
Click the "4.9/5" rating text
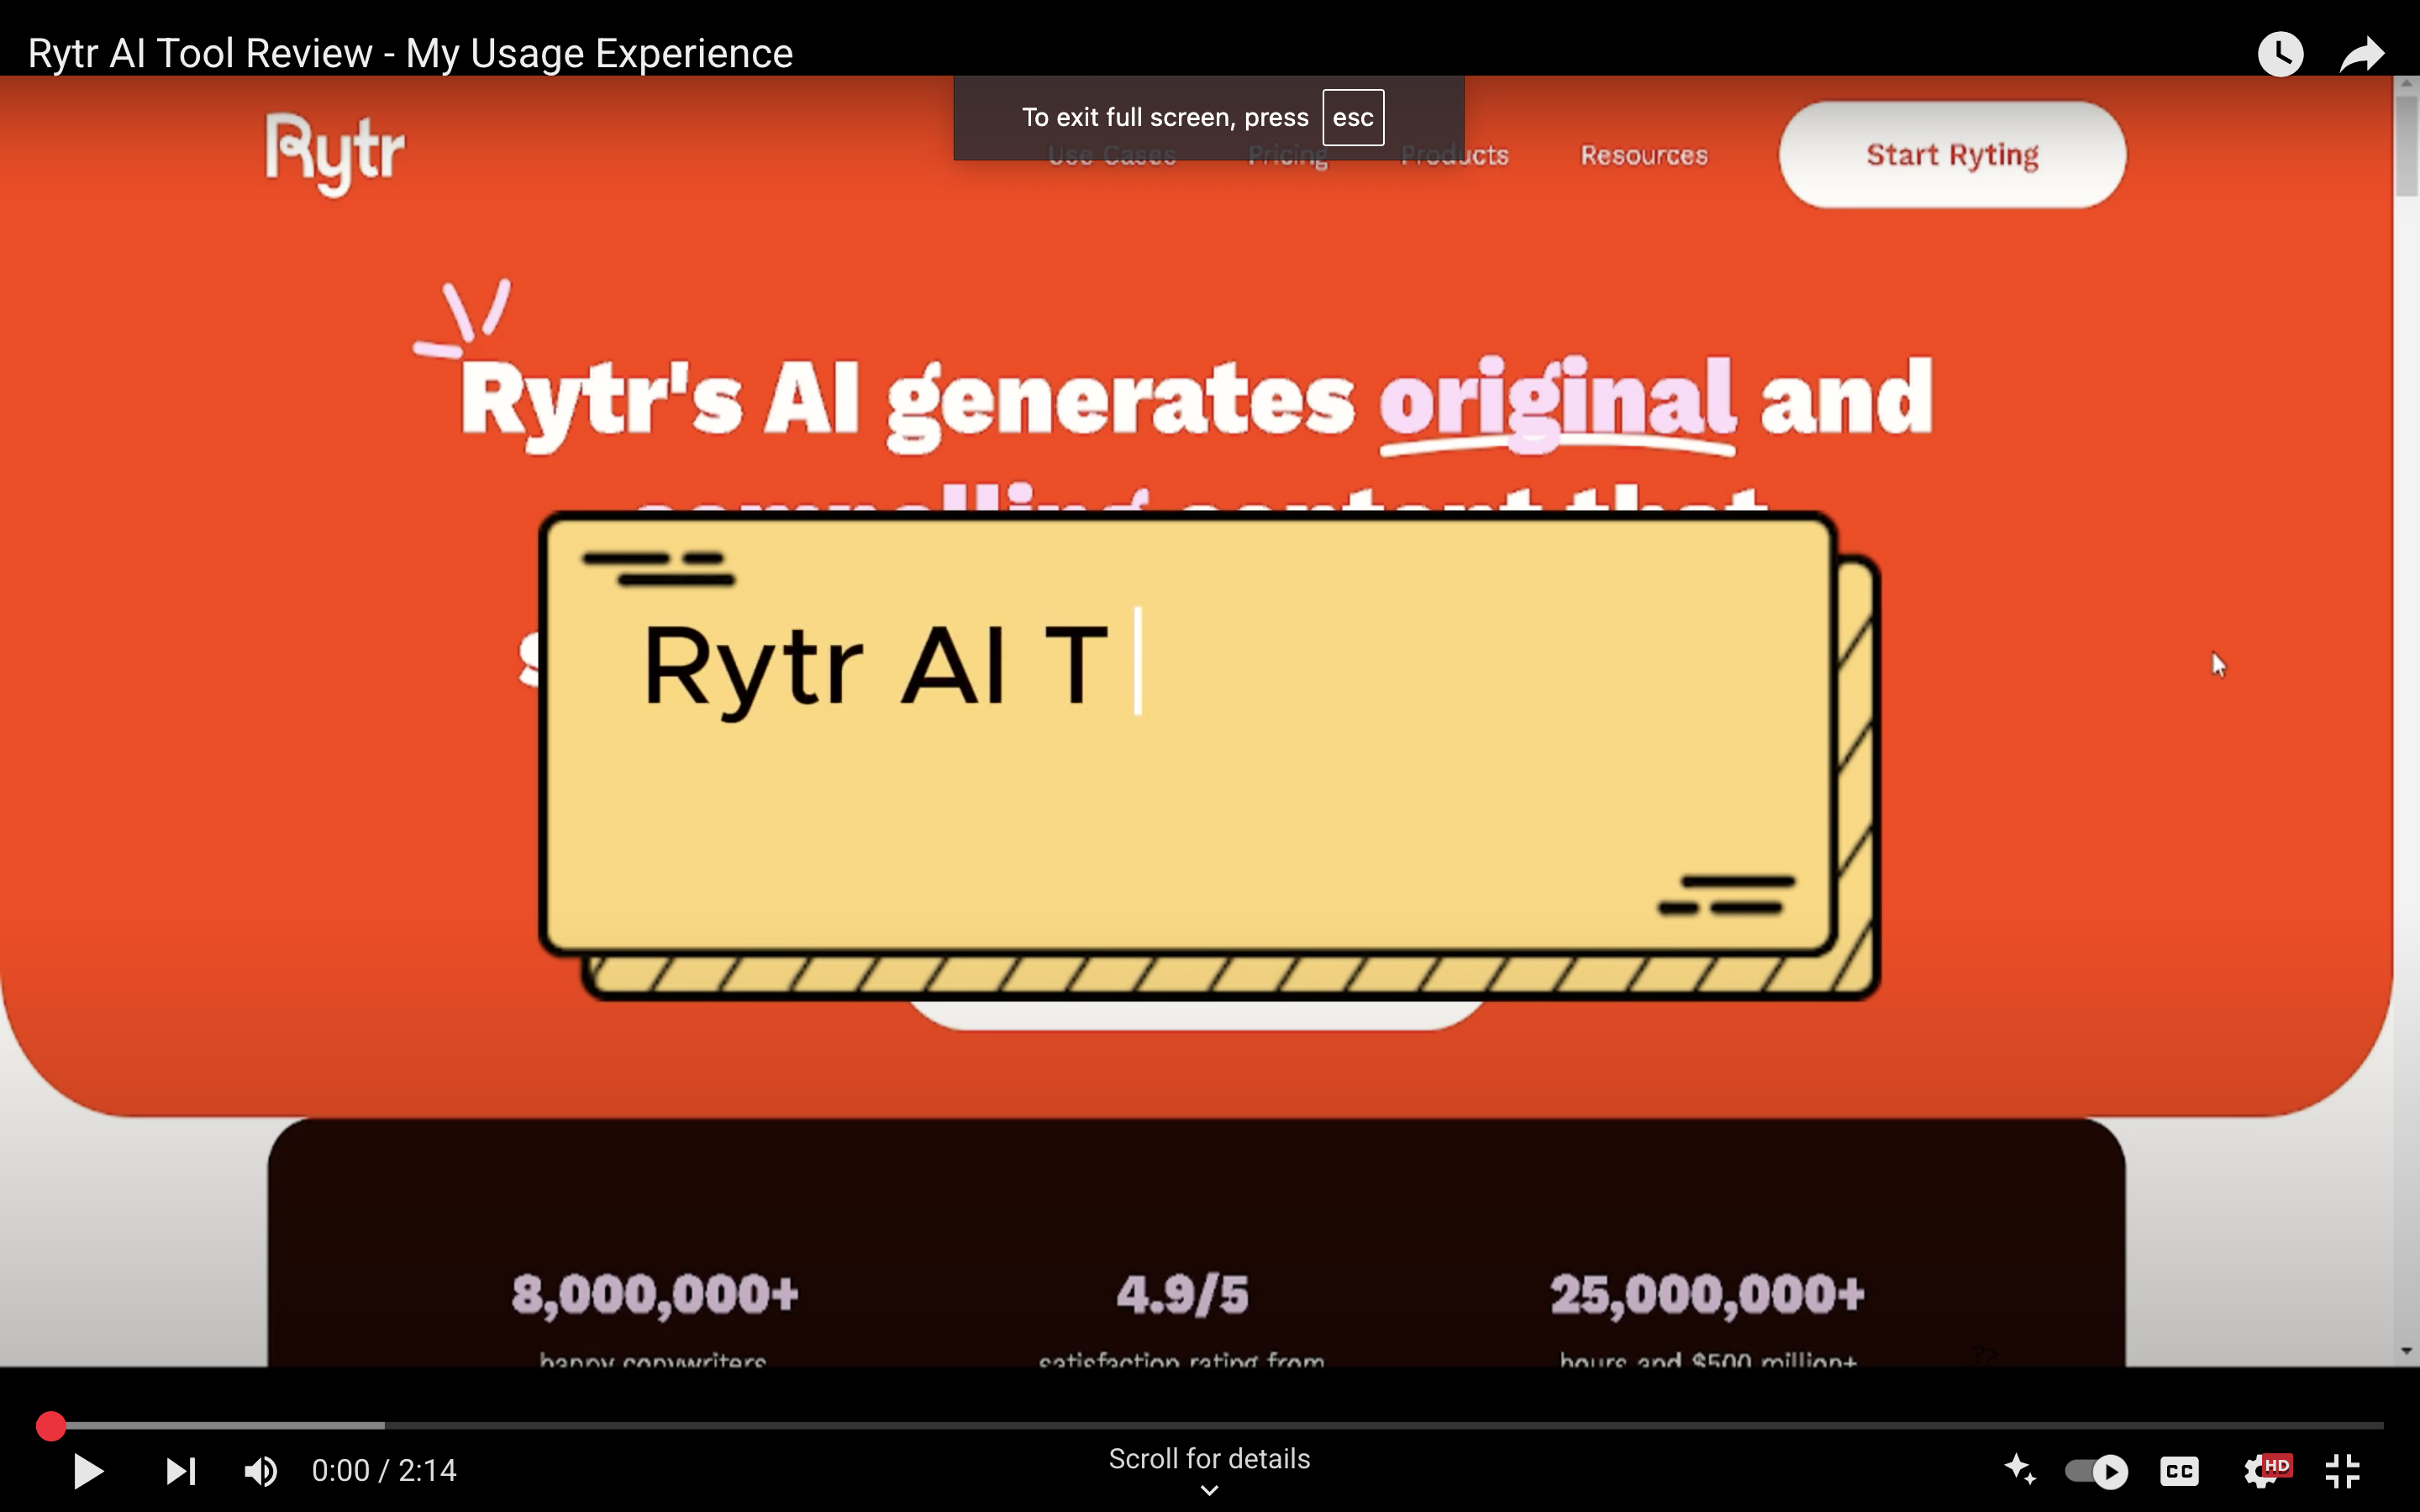pyautogui.click(x=1182, y=1294)
